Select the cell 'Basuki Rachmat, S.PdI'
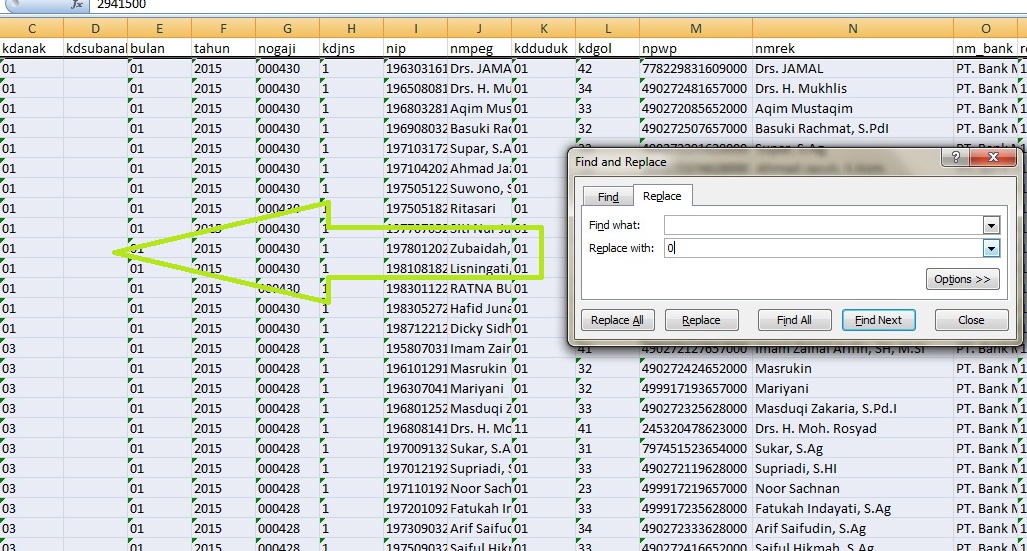The image size is (1027, 551). pos(853,128)
